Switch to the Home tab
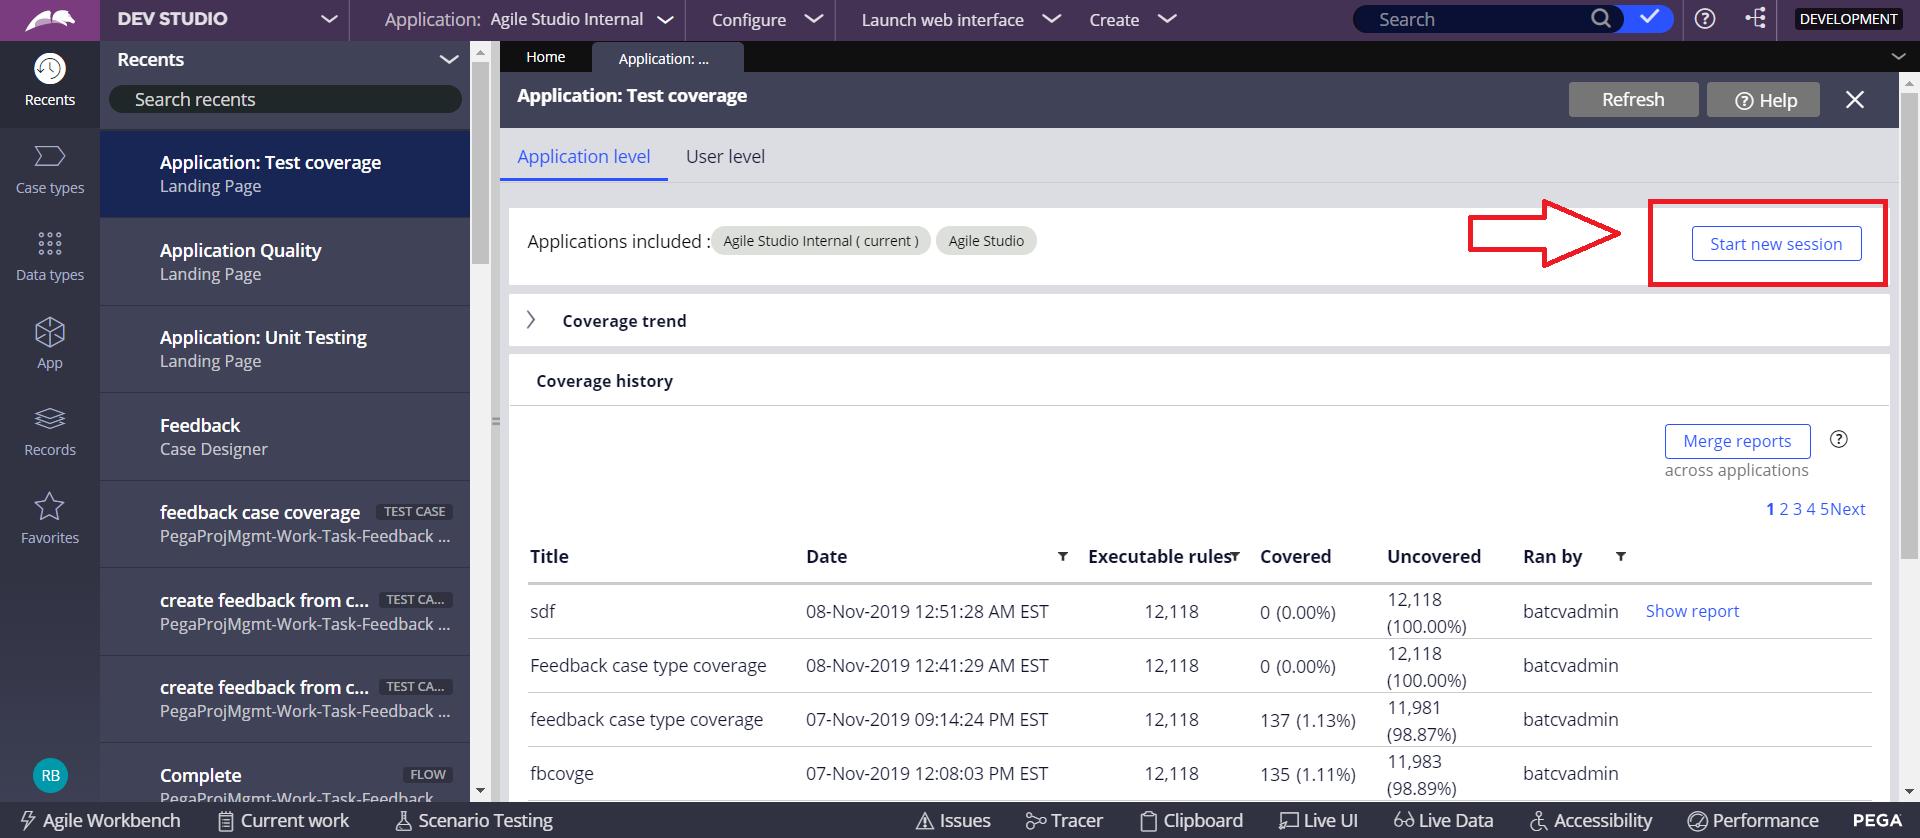 (x=546, y=57)
